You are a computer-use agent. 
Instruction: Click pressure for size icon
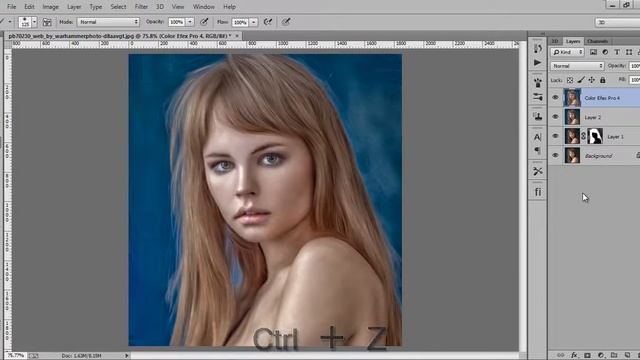(x=286, y=22)
